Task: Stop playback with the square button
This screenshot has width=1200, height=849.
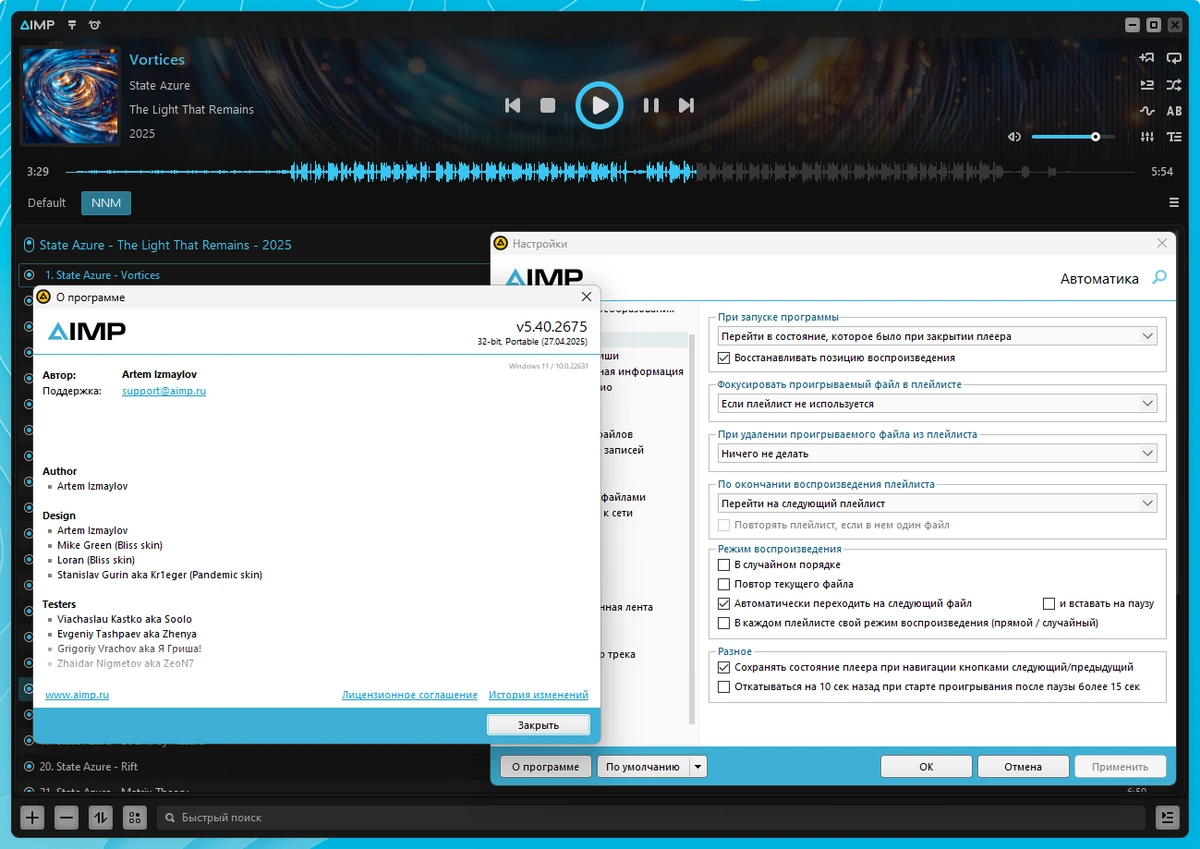Action: point(548,105)
